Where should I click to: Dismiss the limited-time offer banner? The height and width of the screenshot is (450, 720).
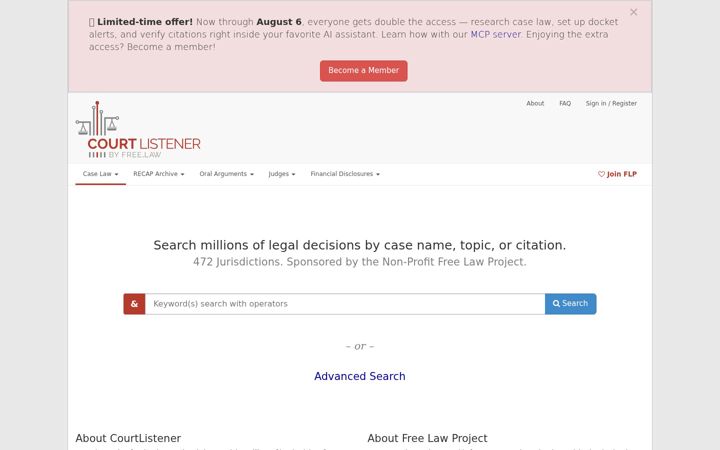coord(633,12)
